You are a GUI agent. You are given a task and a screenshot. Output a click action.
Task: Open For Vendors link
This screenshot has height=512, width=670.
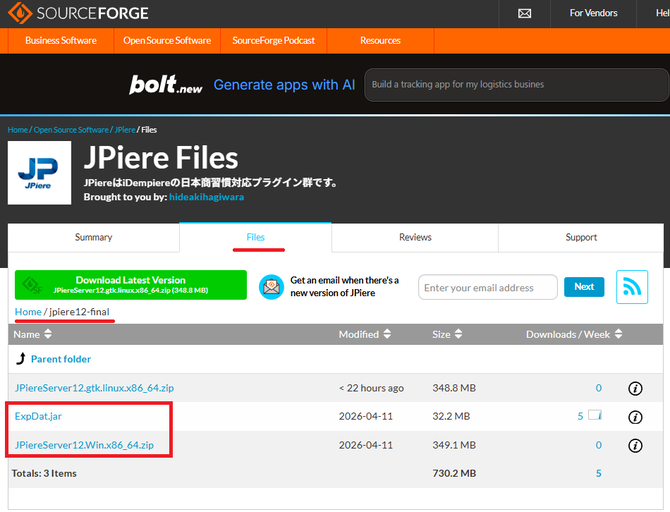(593, 13)
